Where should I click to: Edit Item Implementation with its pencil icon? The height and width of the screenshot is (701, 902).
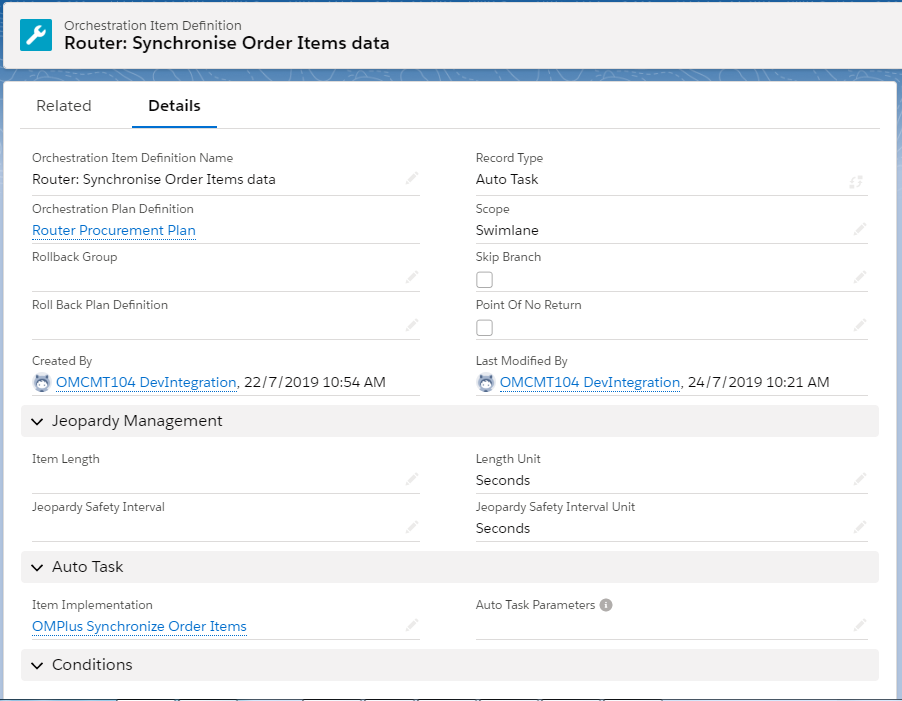411,625
